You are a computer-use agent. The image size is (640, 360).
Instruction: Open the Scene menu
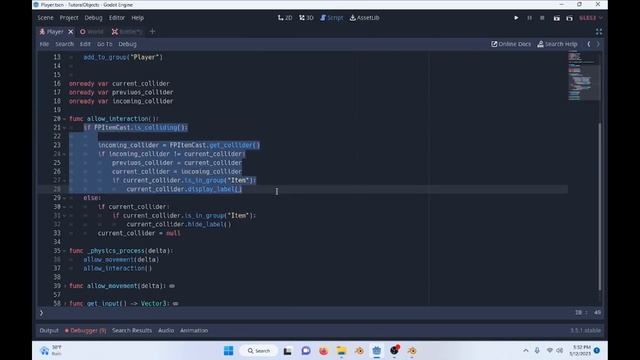(45, 18)
